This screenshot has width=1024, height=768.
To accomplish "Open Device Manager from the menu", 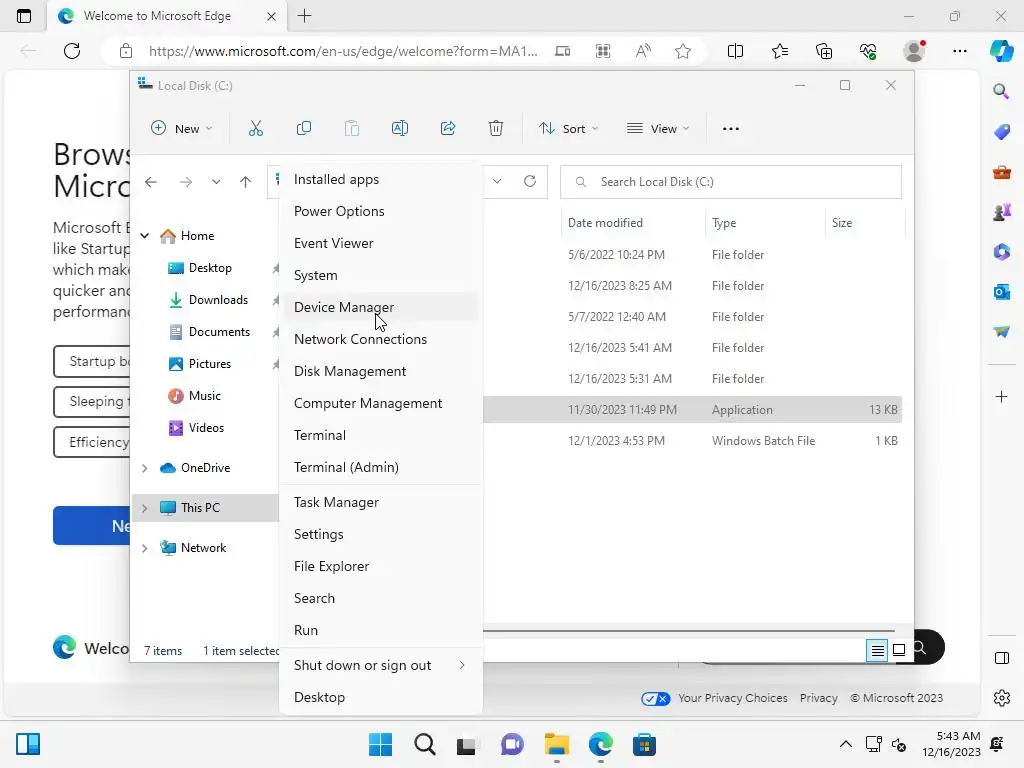I will pyautogui.click(x=381, y=308).
